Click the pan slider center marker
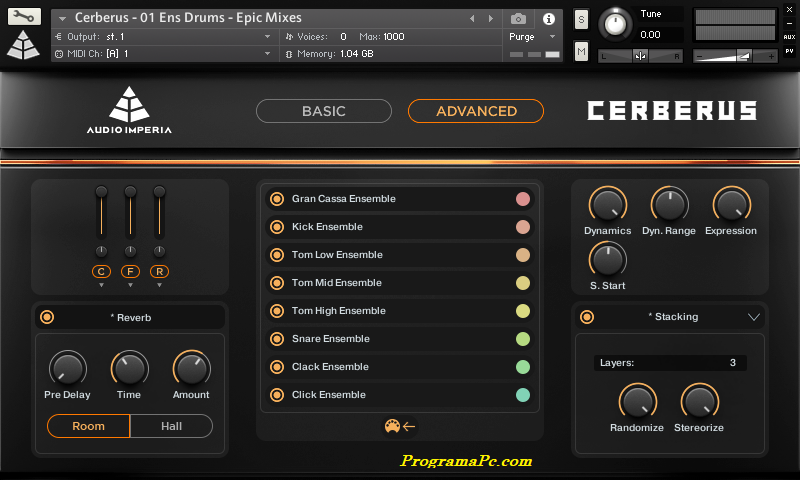Image resolution: width=800 pixels, height=480 pixels. point(640,56)
